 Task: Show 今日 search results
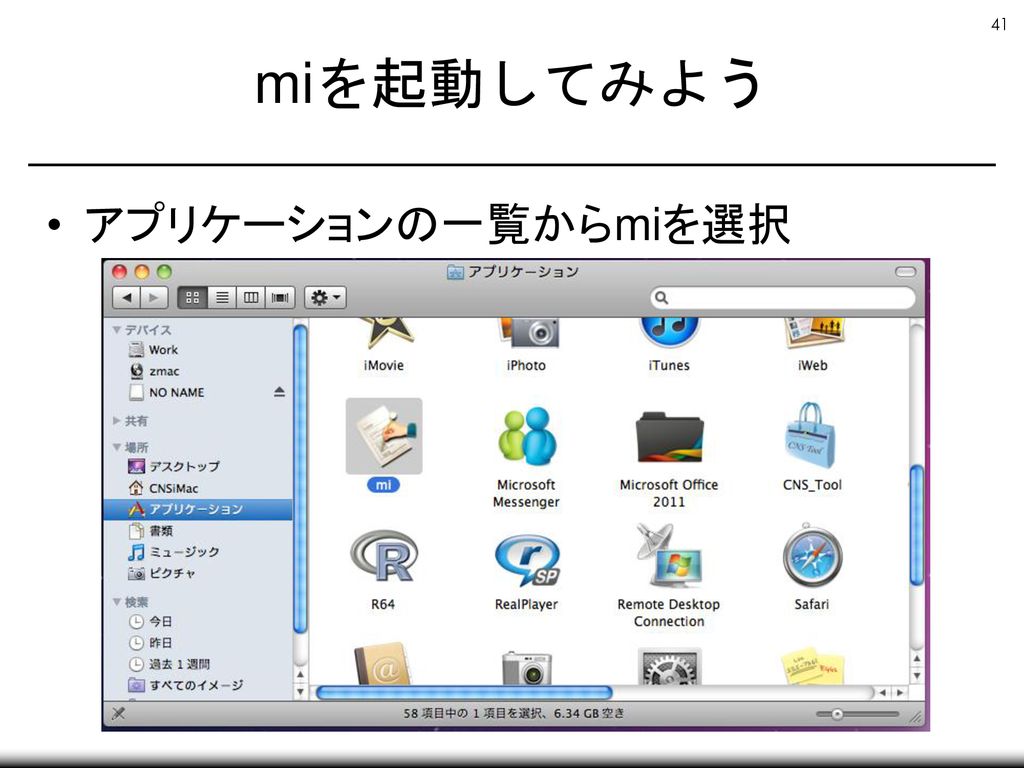(197, 621)
